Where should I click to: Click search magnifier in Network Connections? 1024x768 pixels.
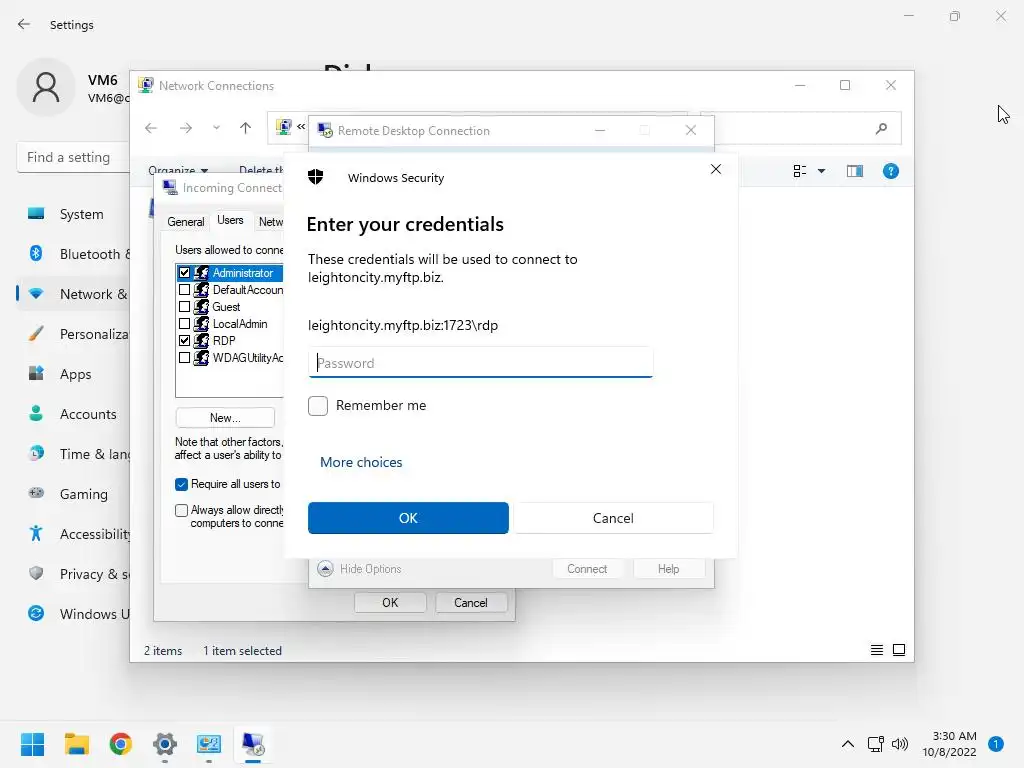coord(882,129)
